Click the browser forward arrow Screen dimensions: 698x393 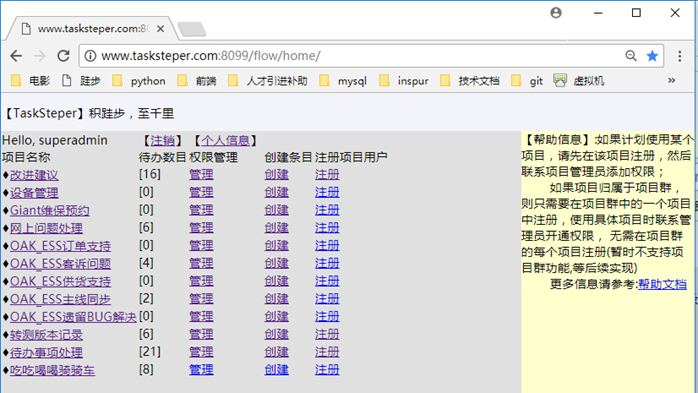[x=40, y=56]
